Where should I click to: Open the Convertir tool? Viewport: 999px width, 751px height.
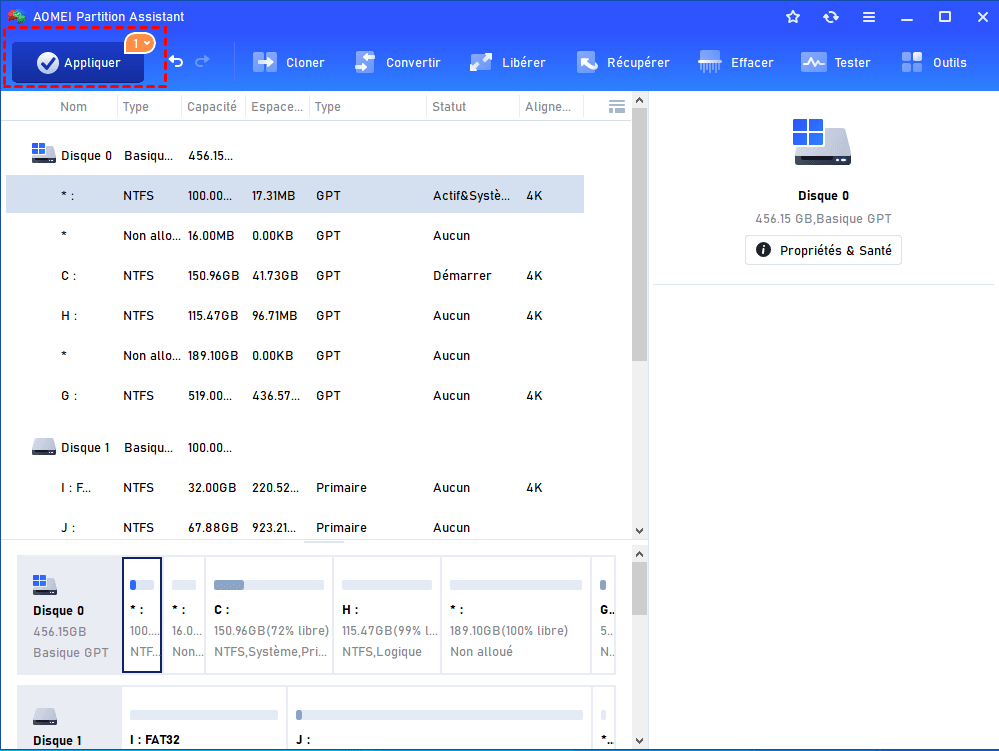click(398, 62)
